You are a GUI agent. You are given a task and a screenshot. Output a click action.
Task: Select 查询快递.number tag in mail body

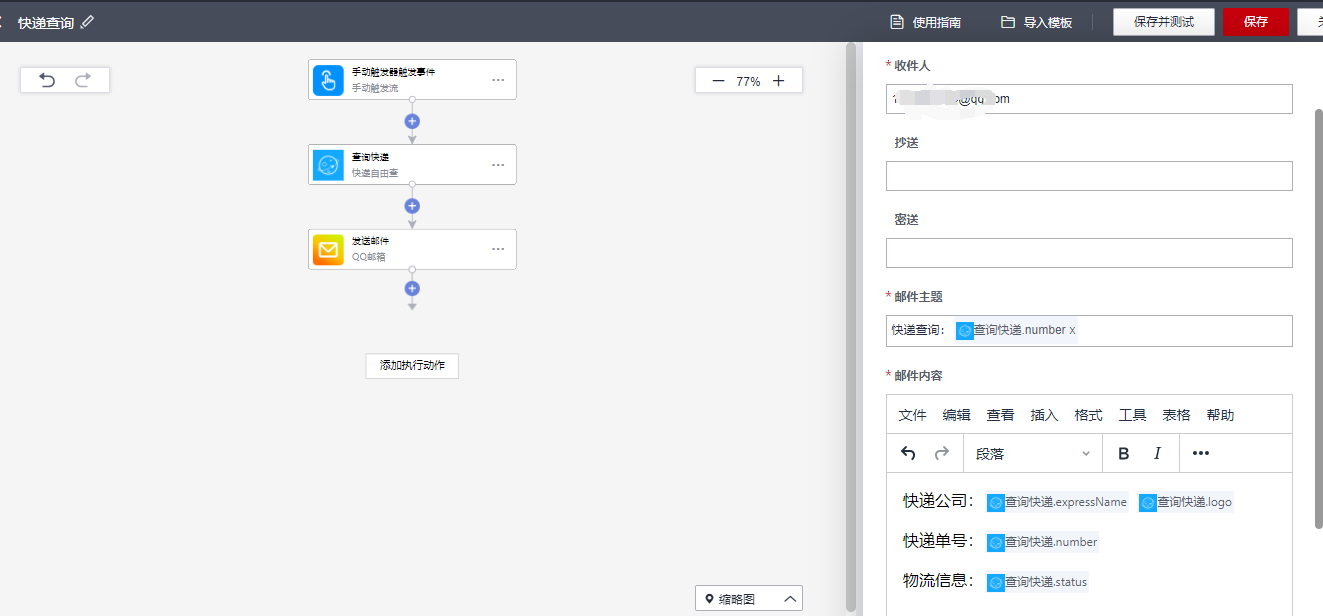point(1042,542)
